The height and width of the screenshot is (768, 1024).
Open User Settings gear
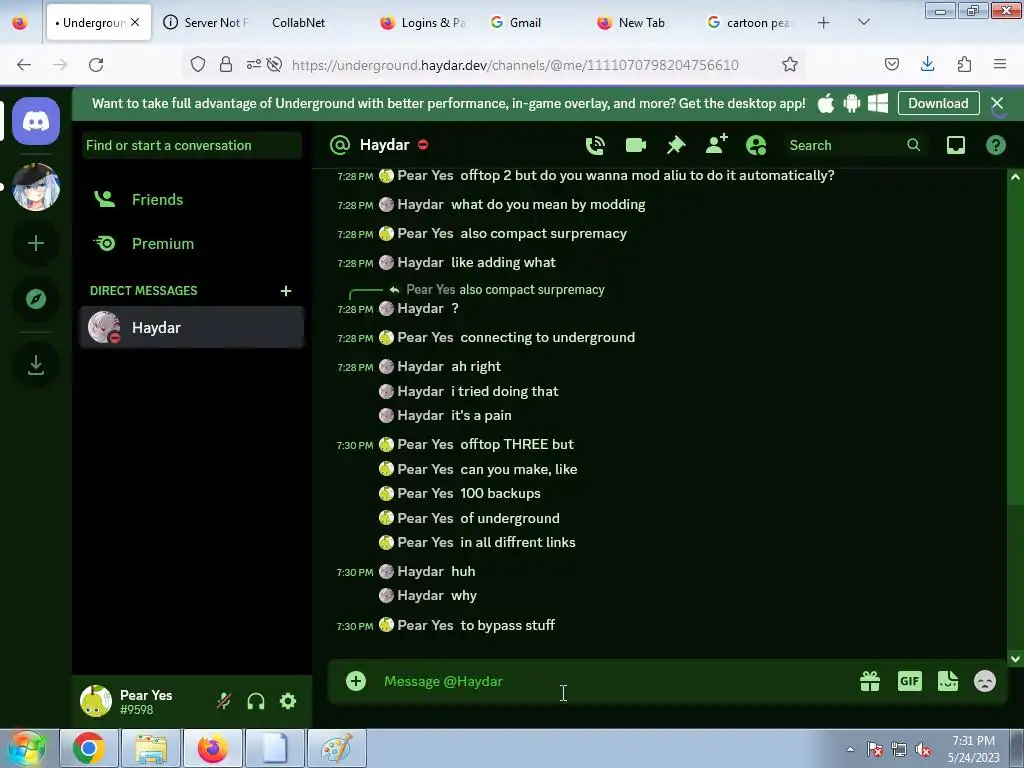[x=288, y=701]
